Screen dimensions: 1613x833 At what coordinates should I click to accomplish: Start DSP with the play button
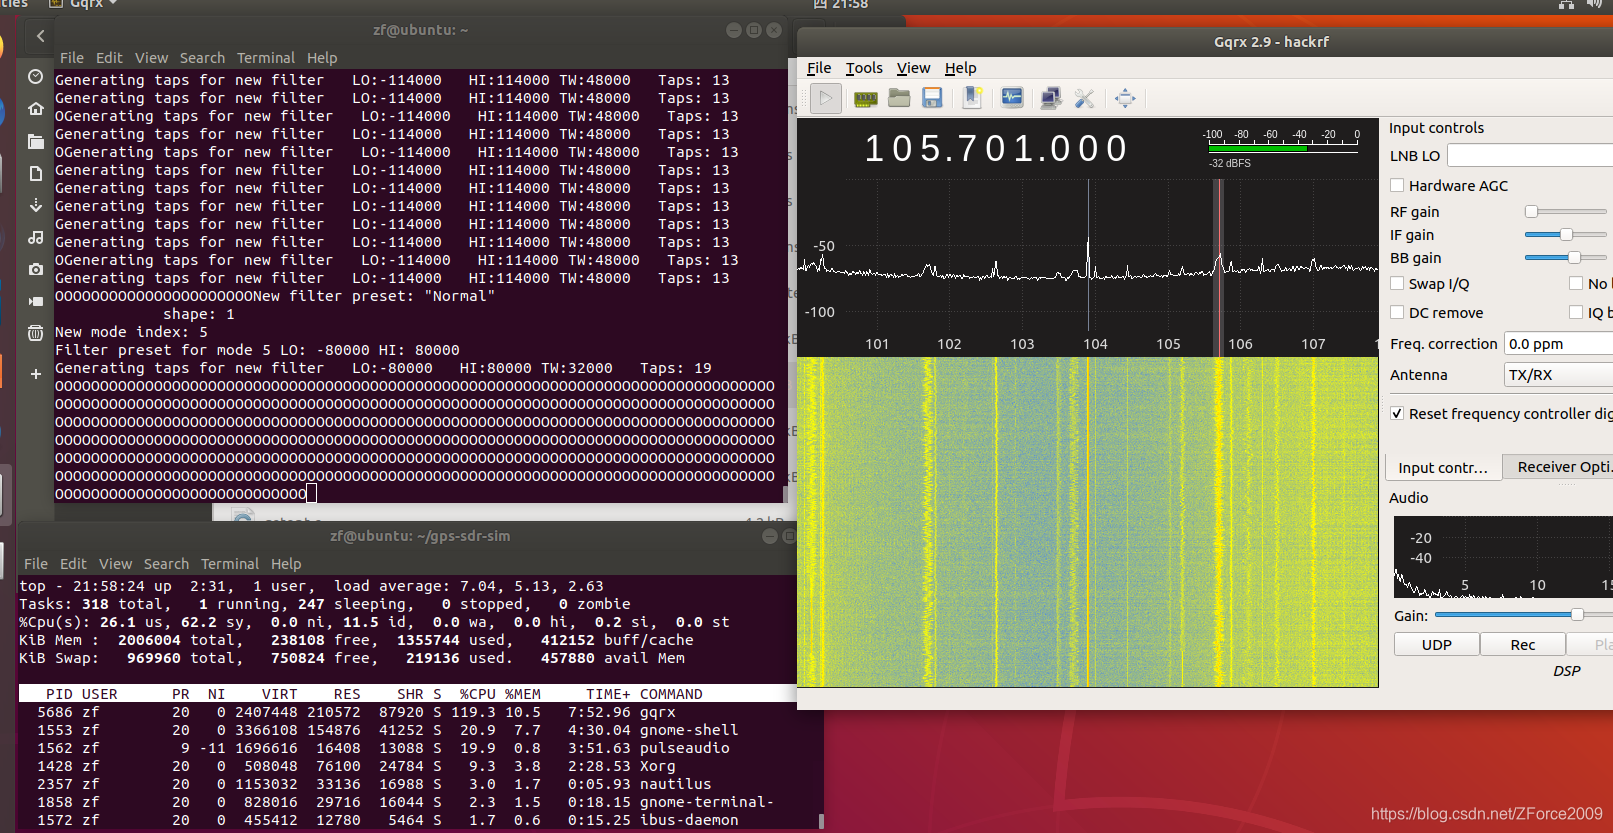(x=825, y=98)
